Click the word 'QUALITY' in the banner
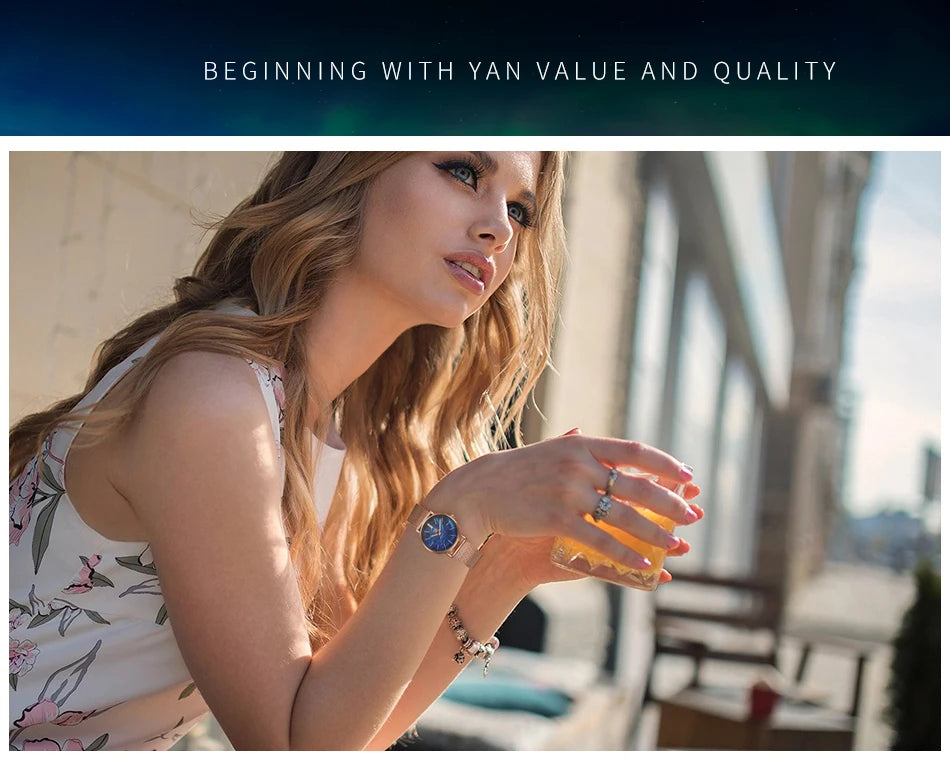The width and height of the screenshot is (950, 765). coord(775,71)
